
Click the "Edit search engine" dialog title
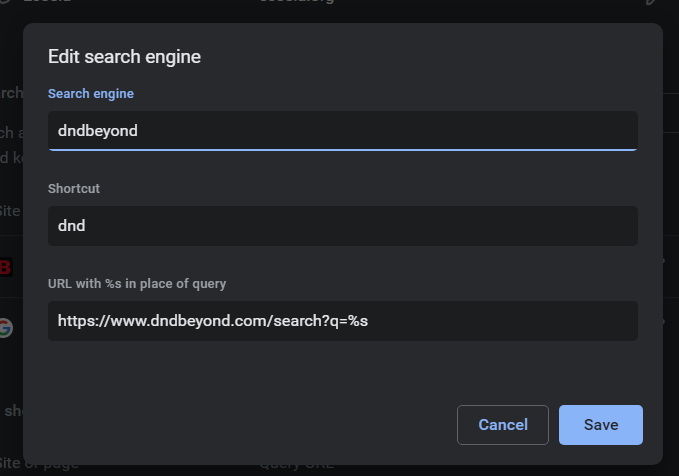click(x=124, y=57)
